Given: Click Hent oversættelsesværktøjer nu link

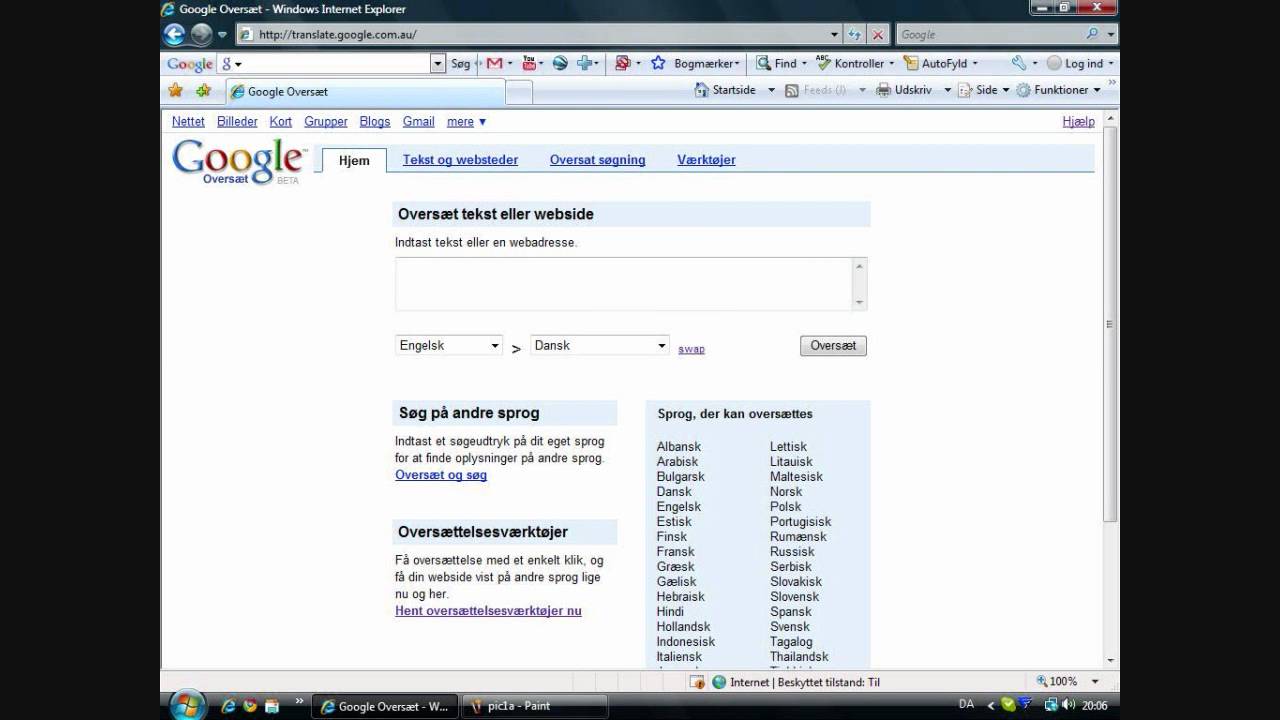Looking at the screenshot, I should [x=488, y=611].
